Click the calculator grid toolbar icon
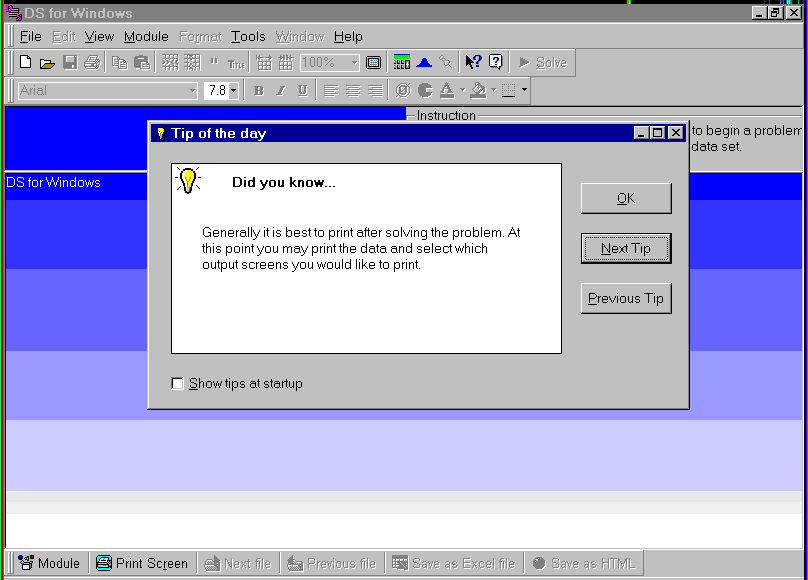Image resolution: width=808 pixels, height=580 pixels. click(x=402, y=63)
